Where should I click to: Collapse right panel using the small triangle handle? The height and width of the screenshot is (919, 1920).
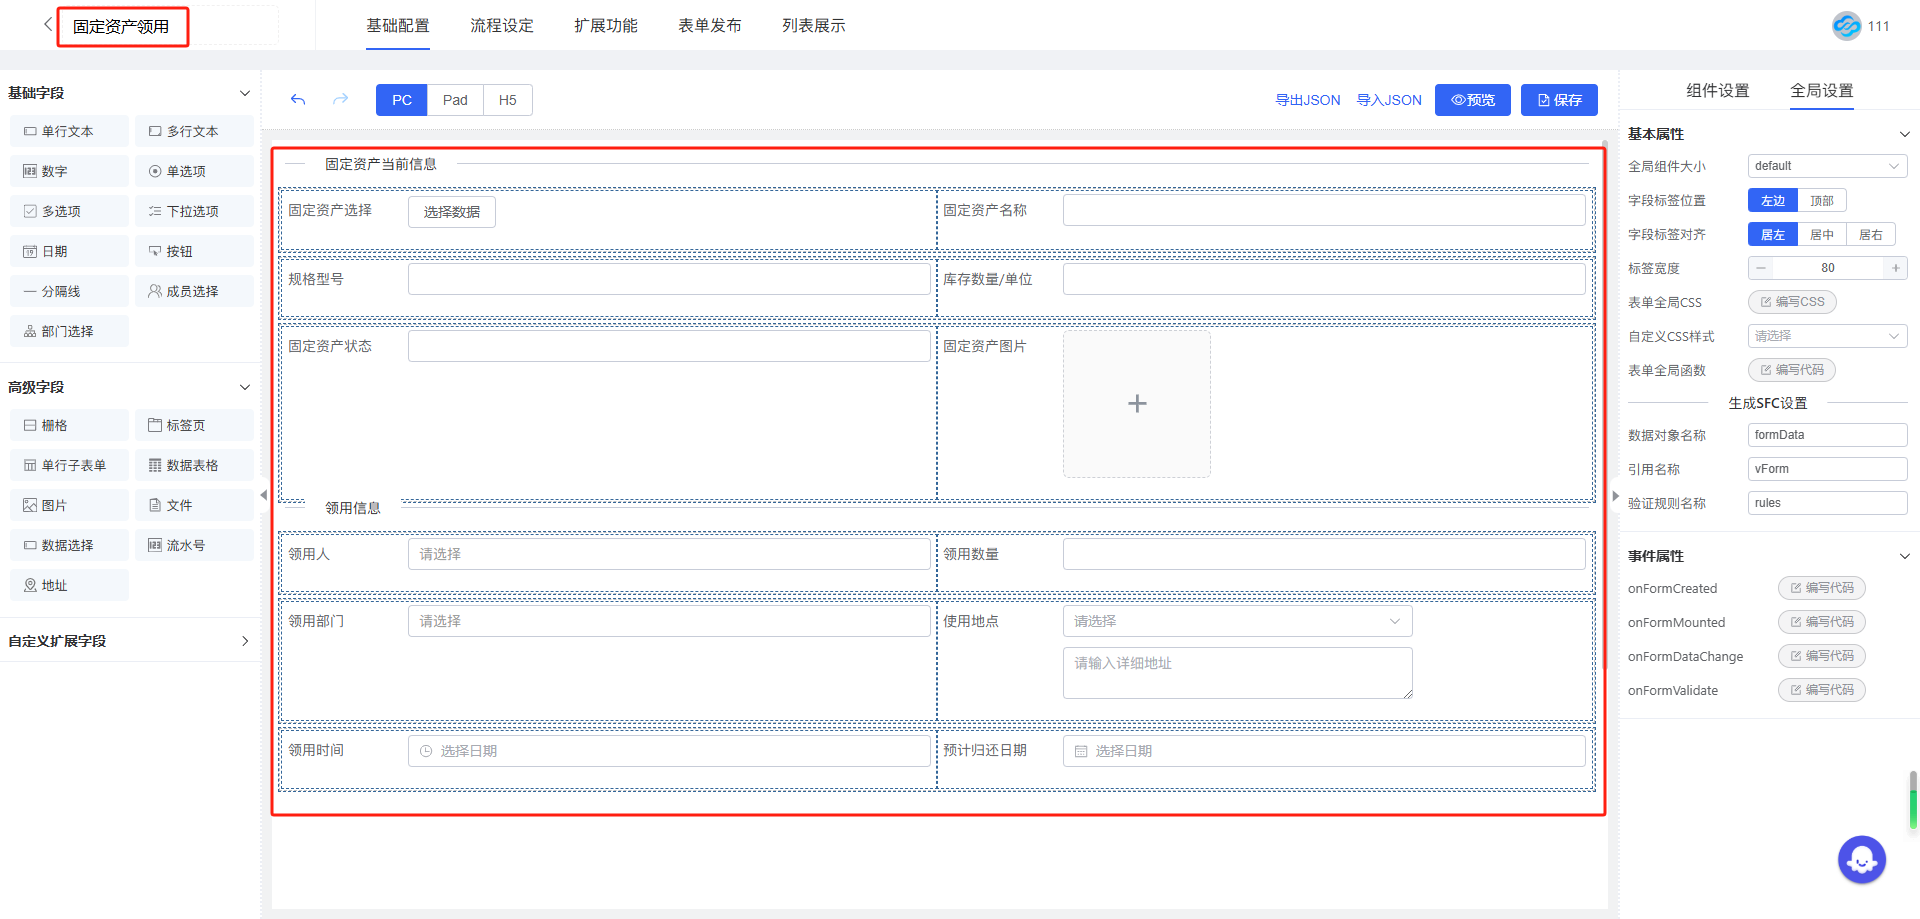(1614, 495)
